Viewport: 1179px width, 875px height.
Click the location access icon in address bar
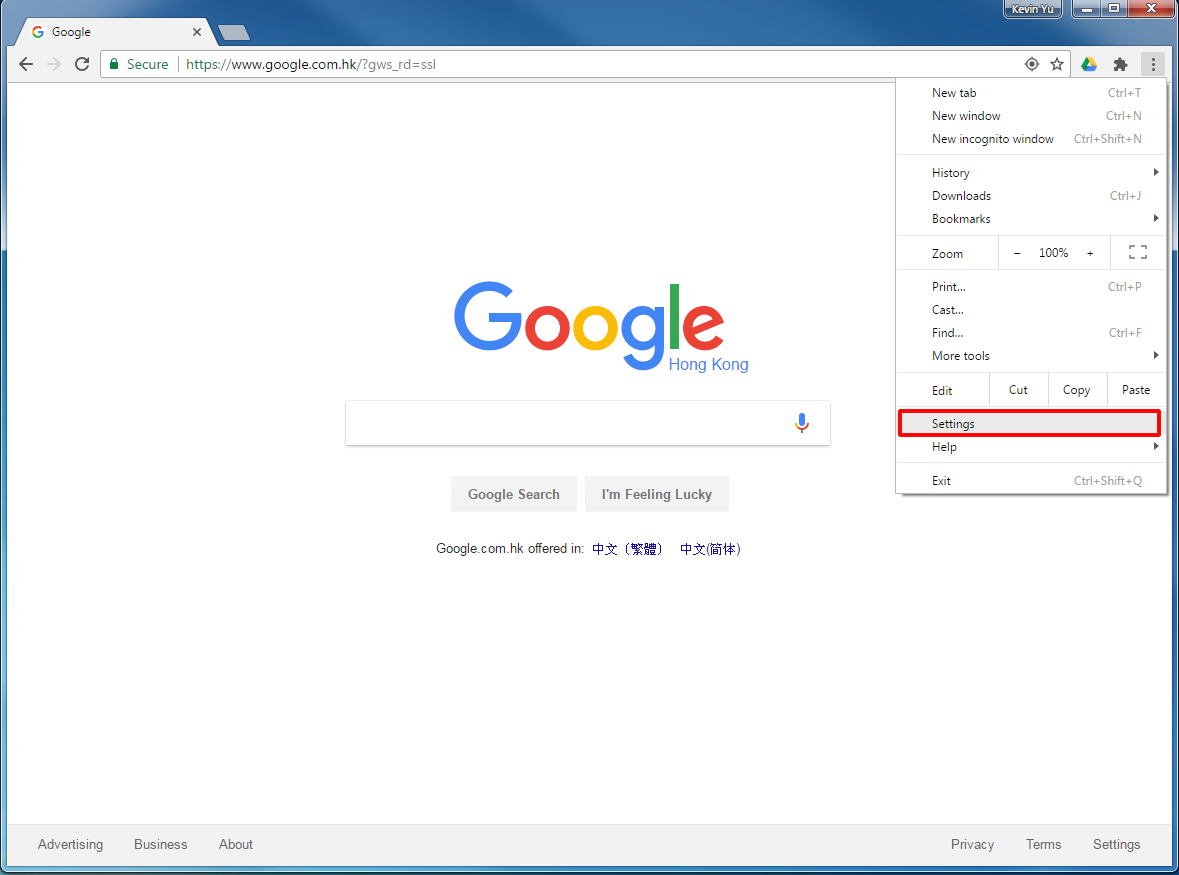pyautogui.click(x=1032, y=64)
